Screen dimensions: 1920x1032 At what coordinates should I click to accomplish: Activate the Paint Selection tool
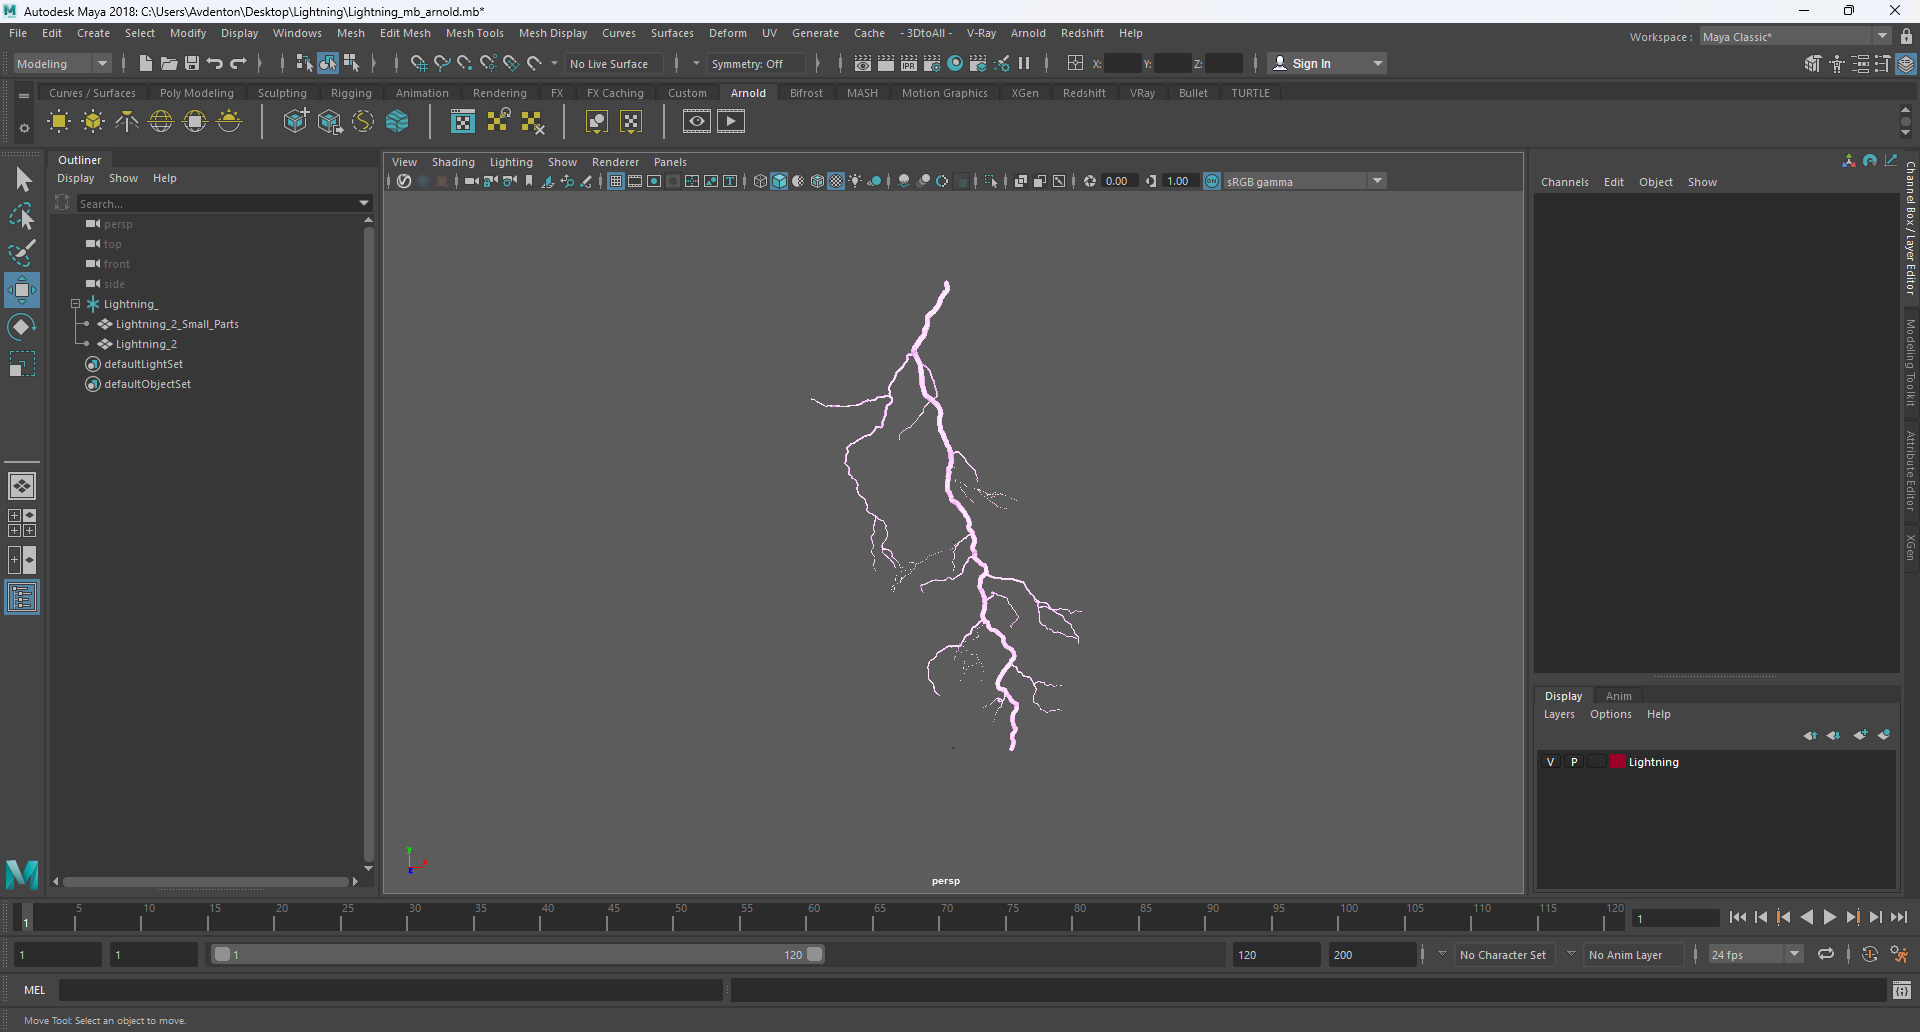click(22, 253)
